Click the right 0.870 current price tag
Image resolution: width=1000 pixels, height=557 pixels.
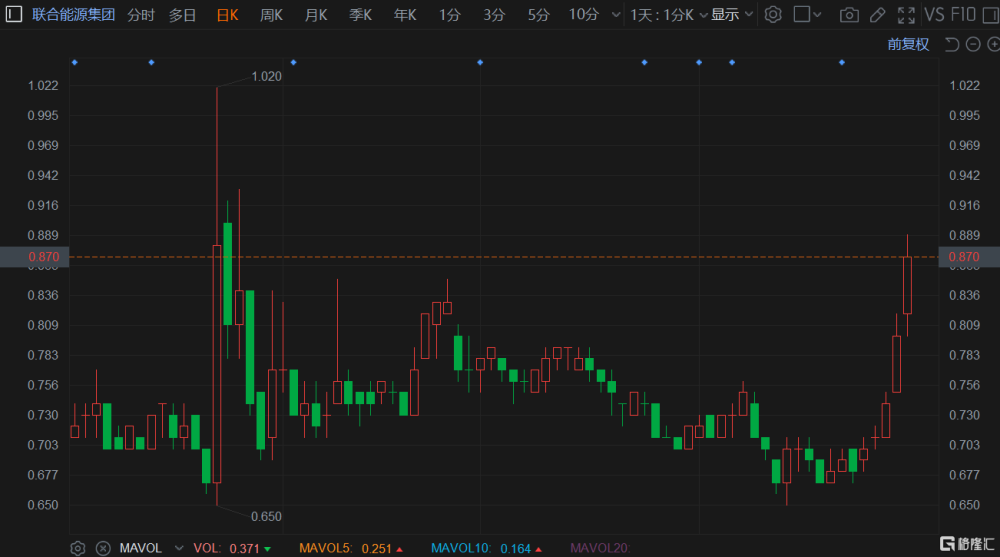(x=969, y=257)
